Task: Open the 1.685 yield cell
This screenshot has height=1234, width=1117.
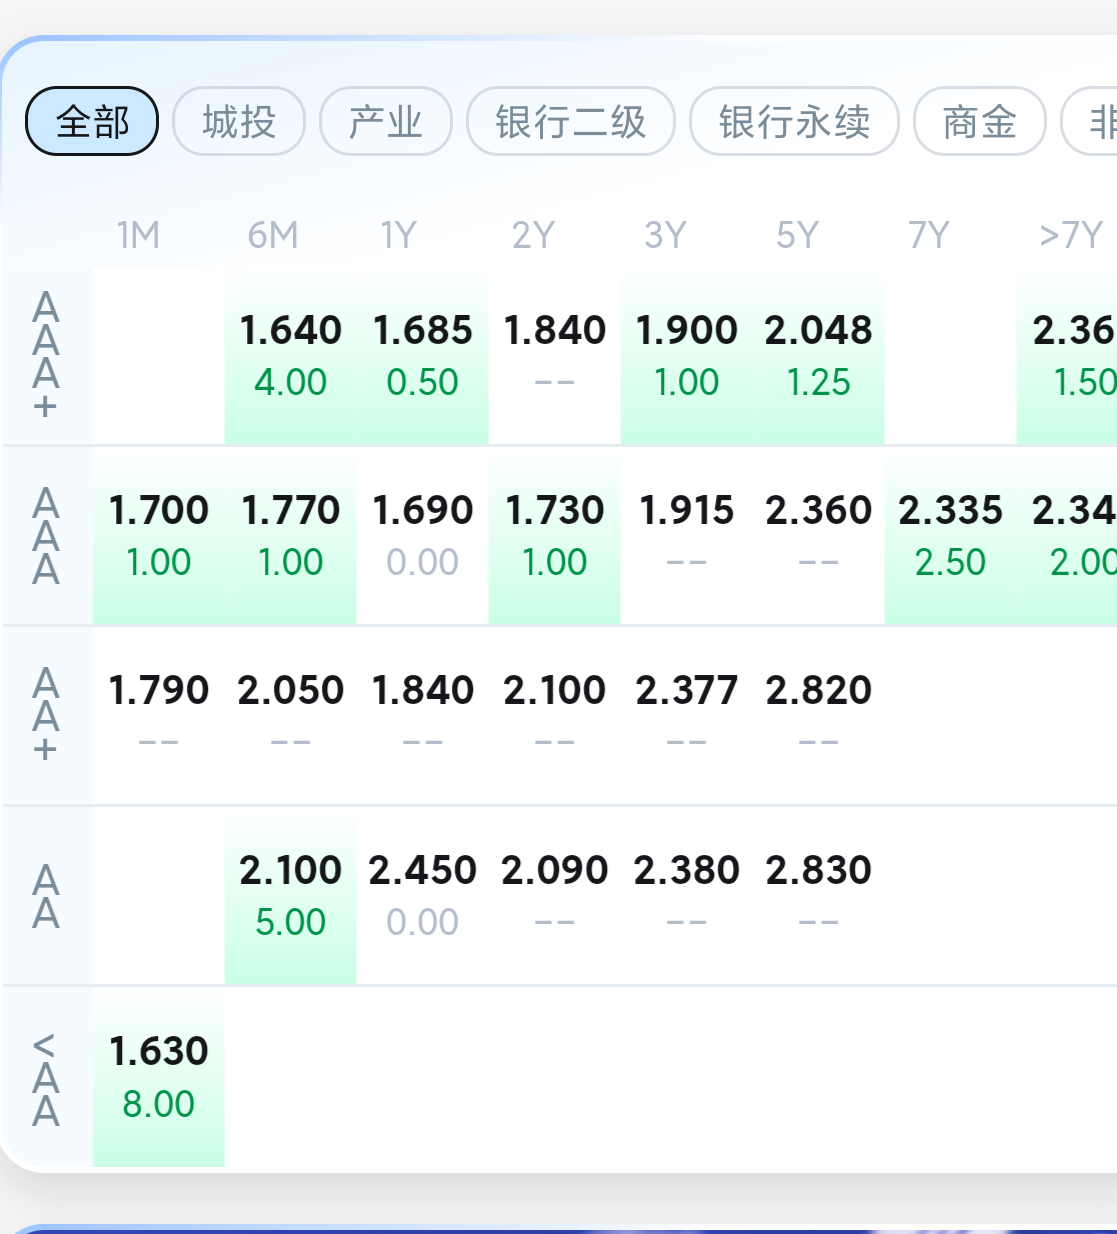Action: point(423,356)
